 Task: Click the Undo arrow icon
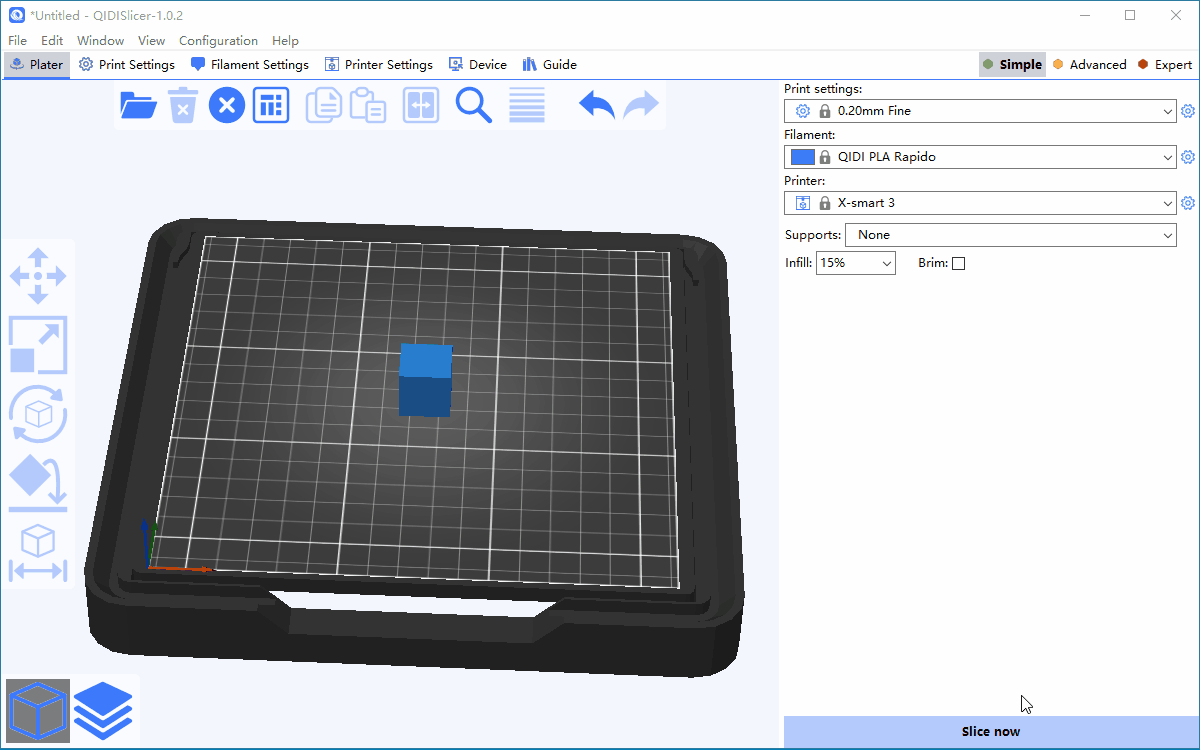click(x=597, y=105)
